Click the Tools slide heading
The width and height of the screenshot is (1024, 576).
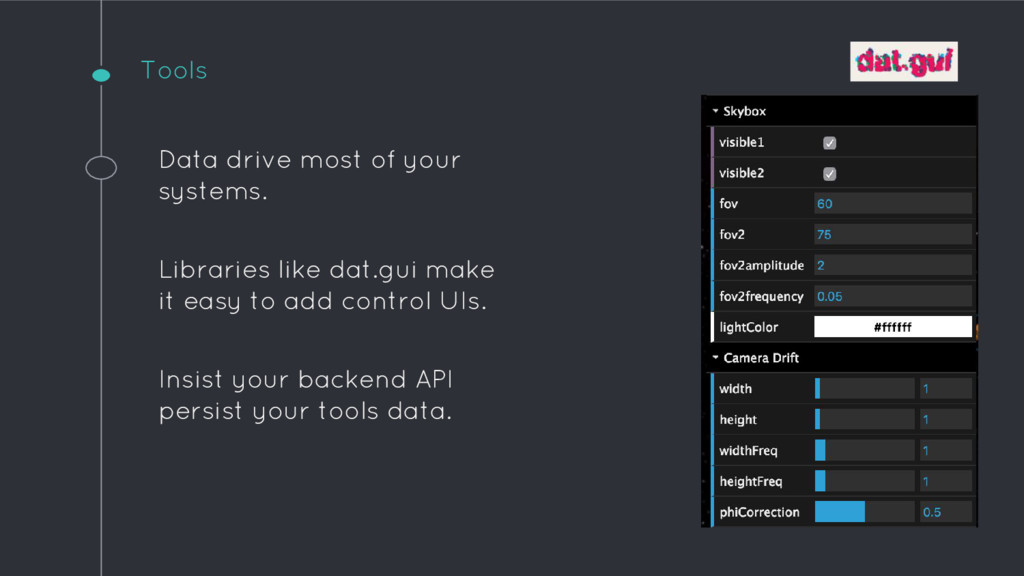(x=174, y=71)
